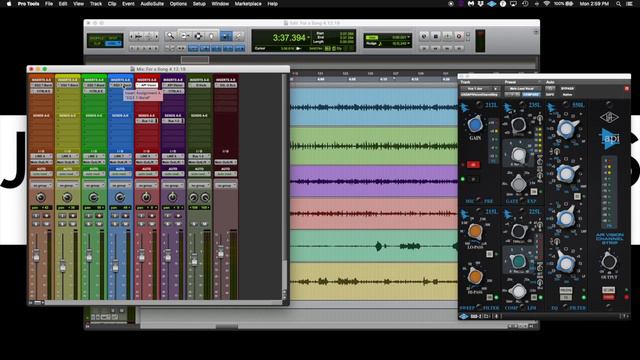The image size is (640, 360).
Task: Click the gate threshold knob under 235L
Action: pyautogui.click(x=518, y=124)
